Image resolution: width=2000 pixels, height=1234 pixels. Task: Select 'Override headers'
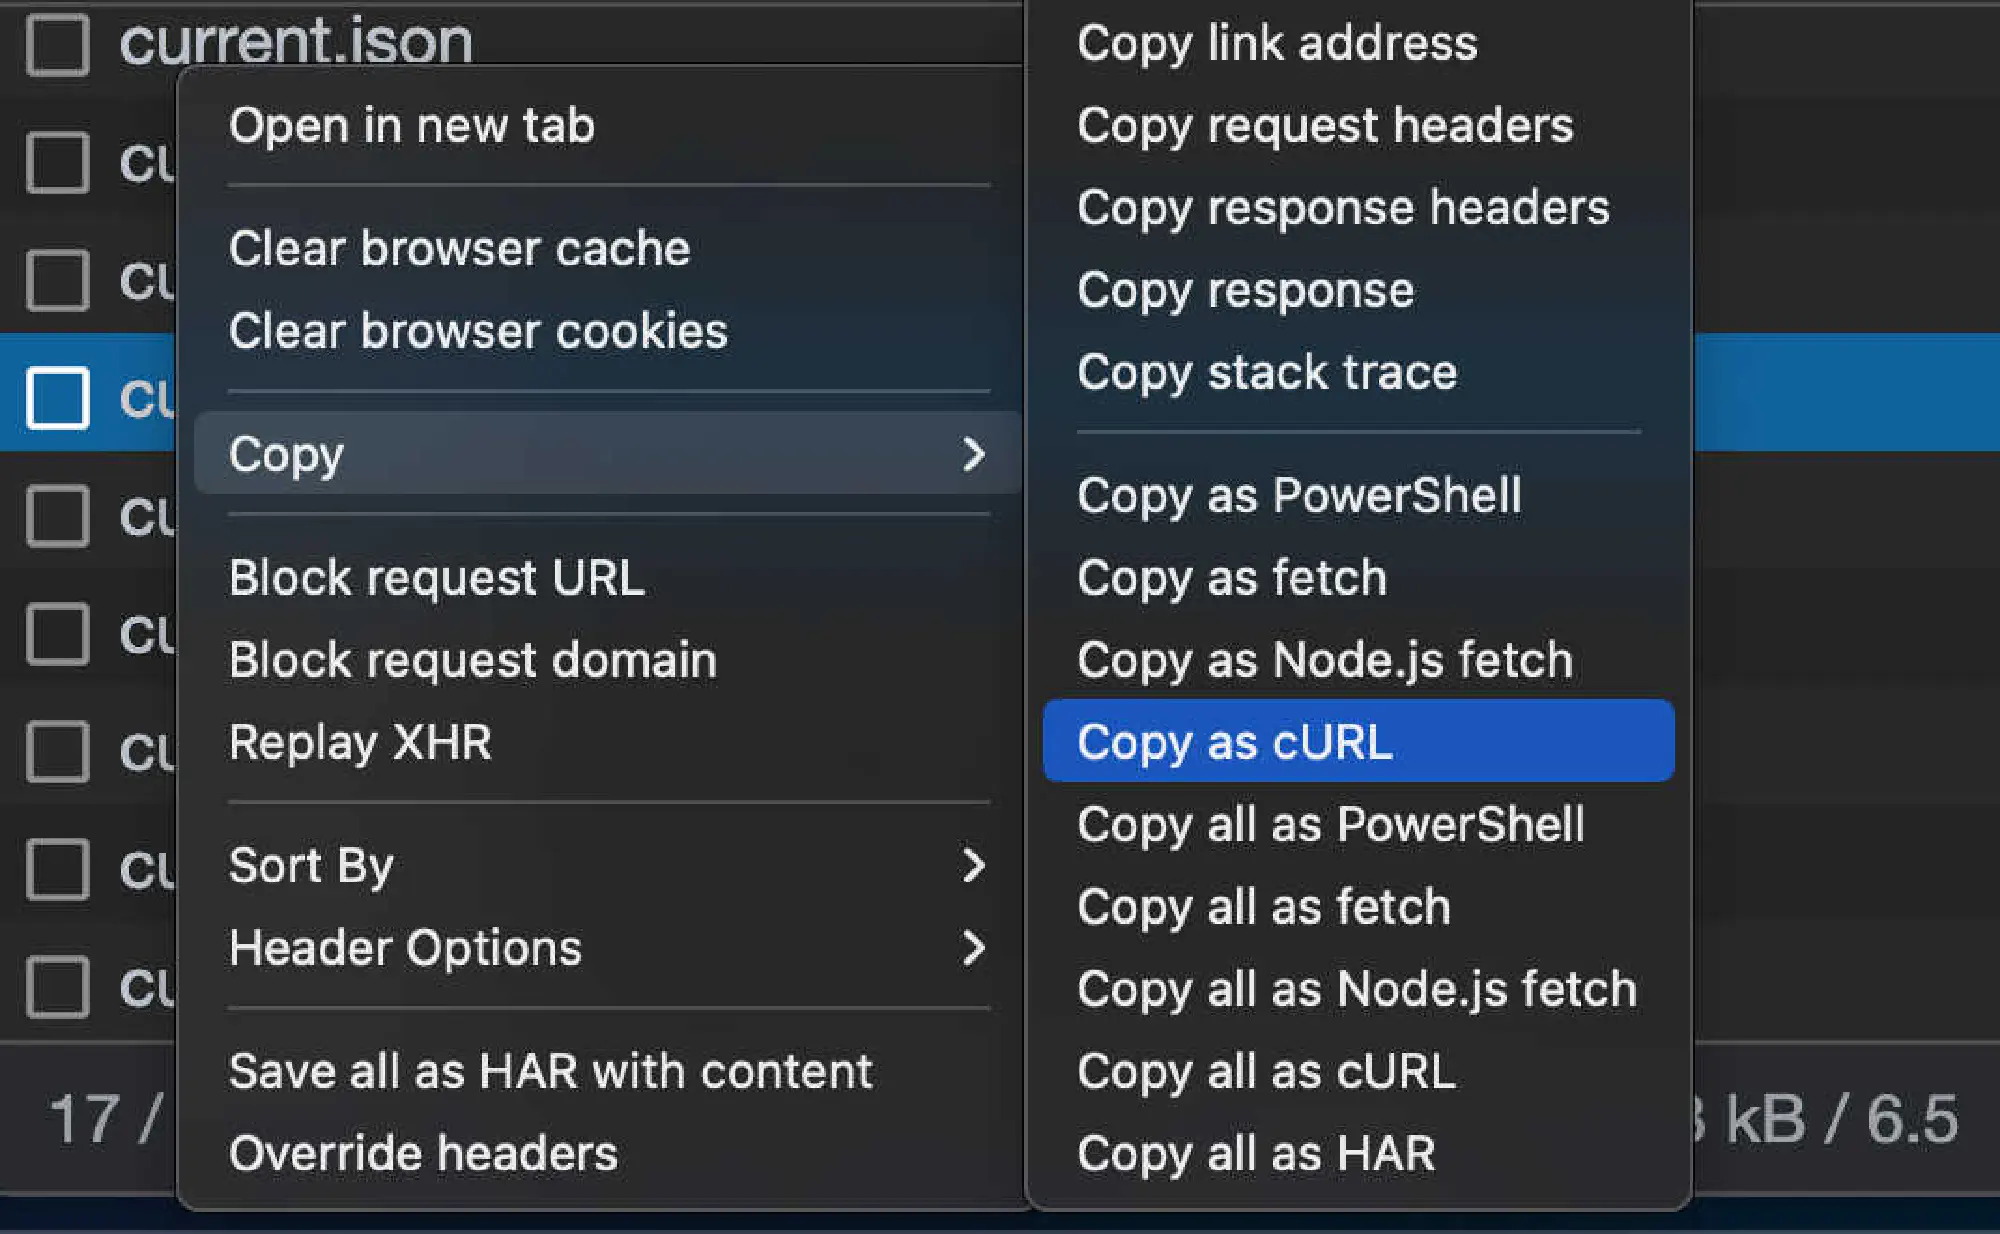pyautogui.click(x=422, y=1152)
